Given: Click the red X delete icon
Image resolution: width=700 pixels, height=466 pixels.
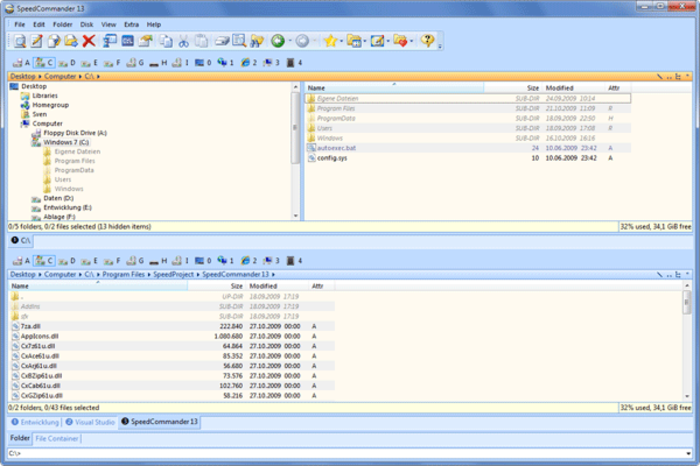Looking at the screenshot, I should [x=89, y=41].
